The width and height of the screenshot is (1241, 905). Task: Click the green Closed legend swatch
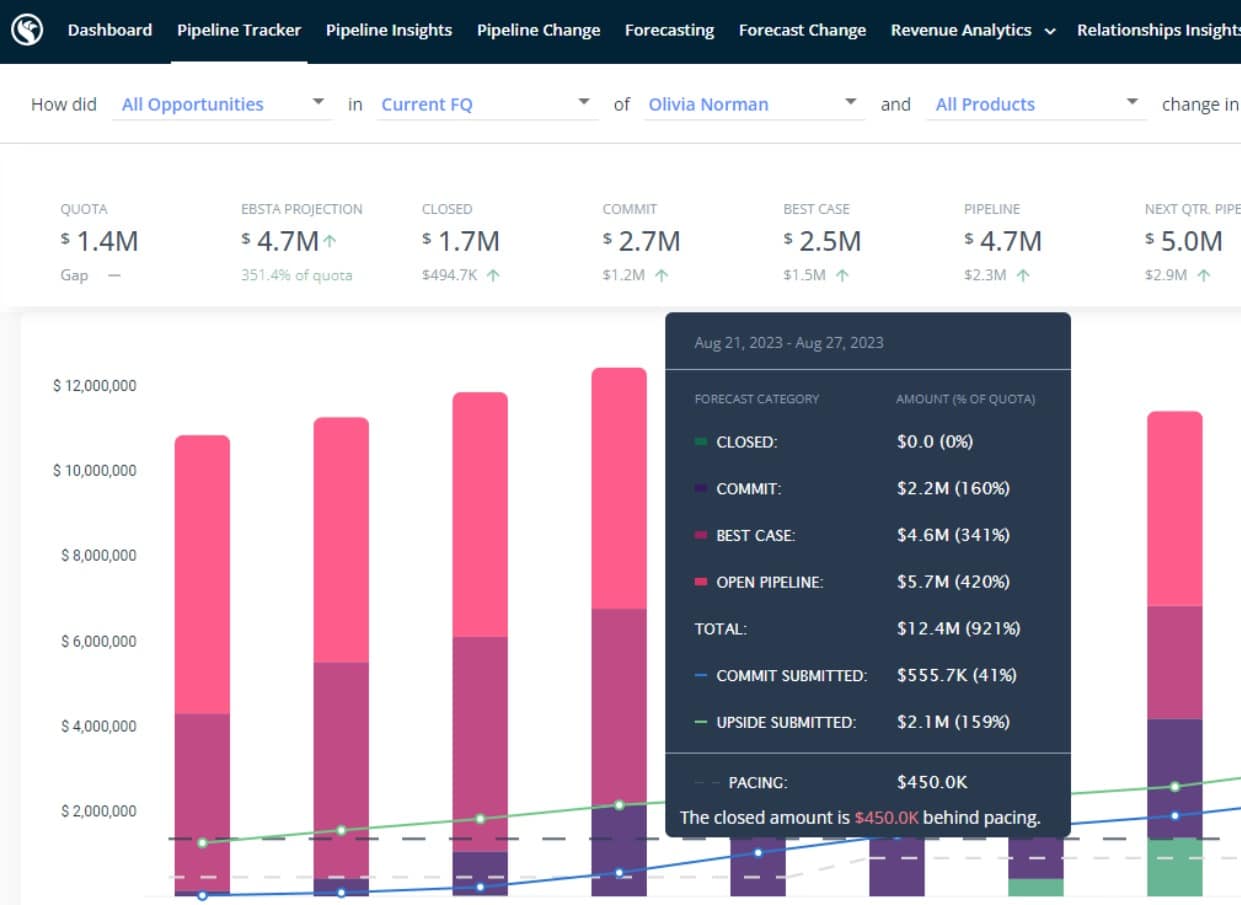[x=701, y=441]
